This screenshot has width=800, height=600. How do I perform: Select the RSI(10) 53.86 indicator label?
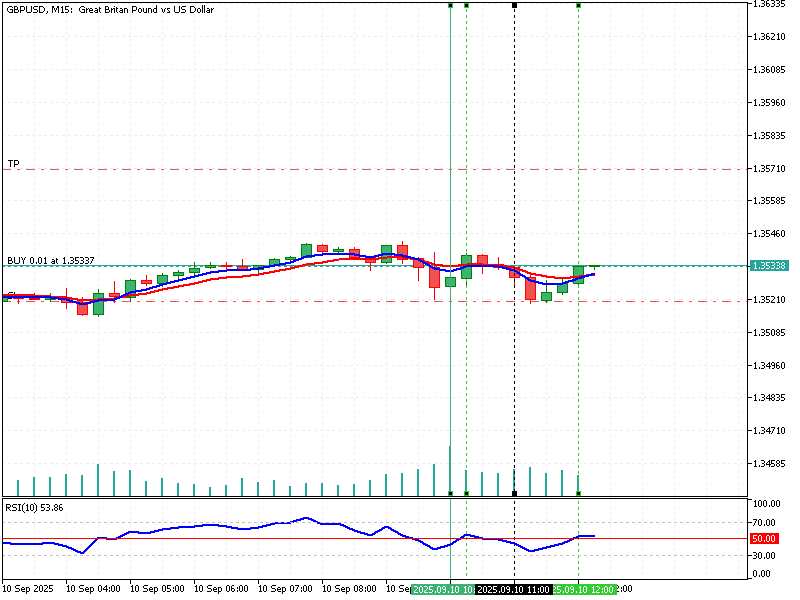[35, 507]
